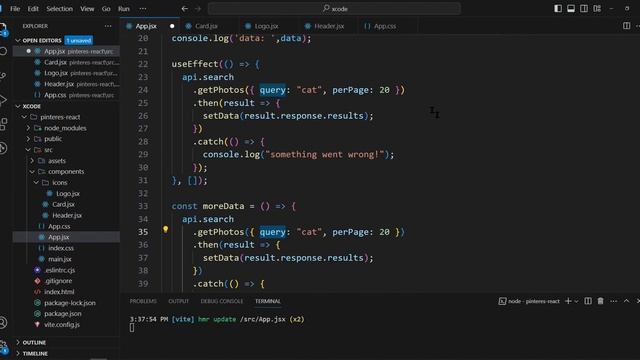Image resolution: width=640 pixels, height=360 pixels.
Task: Open the Manage gear at the activity bar bottom
Action: click(x=3, y=346)
